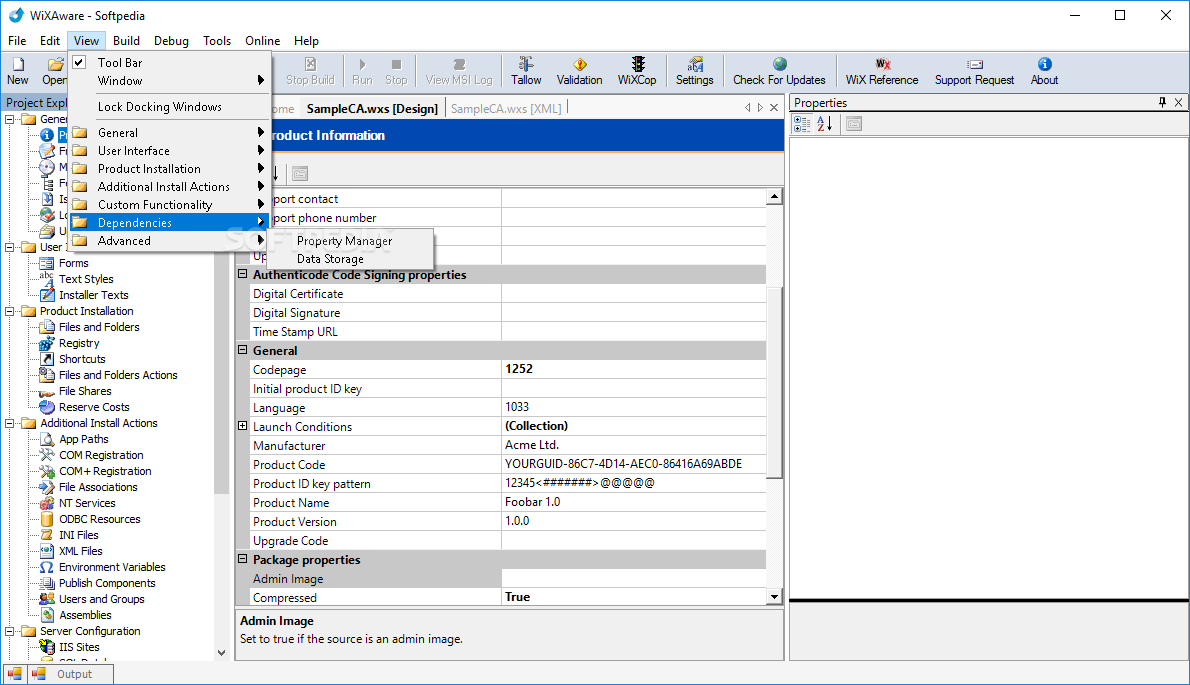Open the Settings toolbar icon
This screenshot has height=685, width=1190.
tap(694, 70)
